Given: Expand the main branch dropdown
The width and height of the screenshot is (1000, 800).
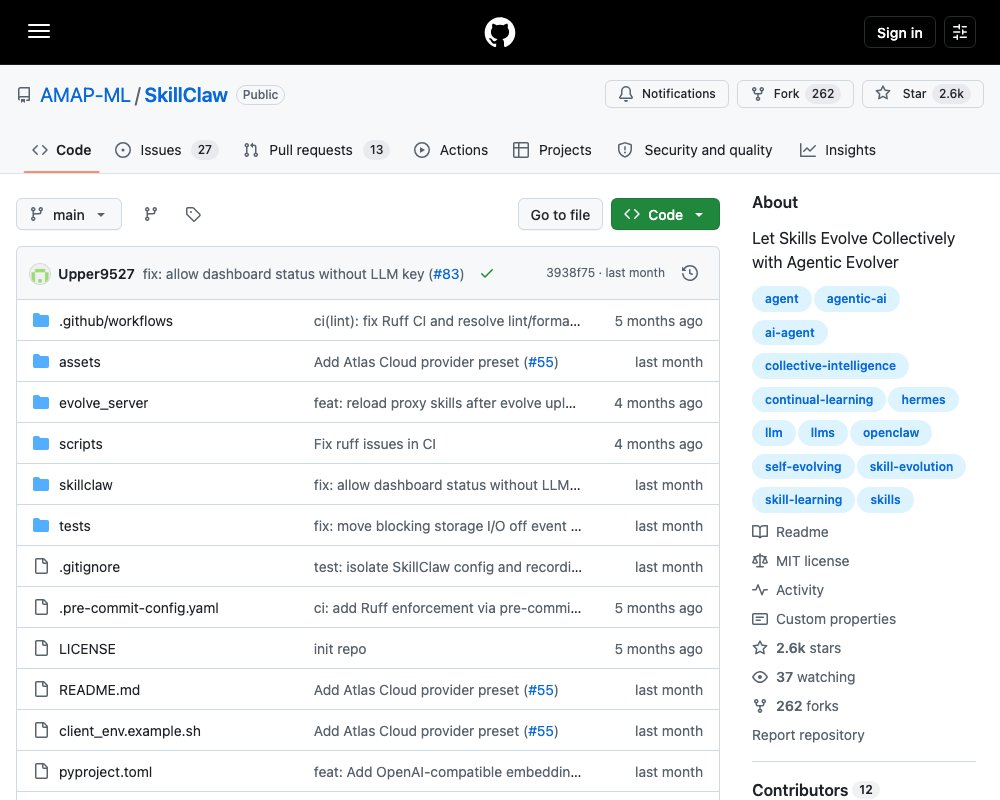Looking at the screenshot, I should pos(69,214).
